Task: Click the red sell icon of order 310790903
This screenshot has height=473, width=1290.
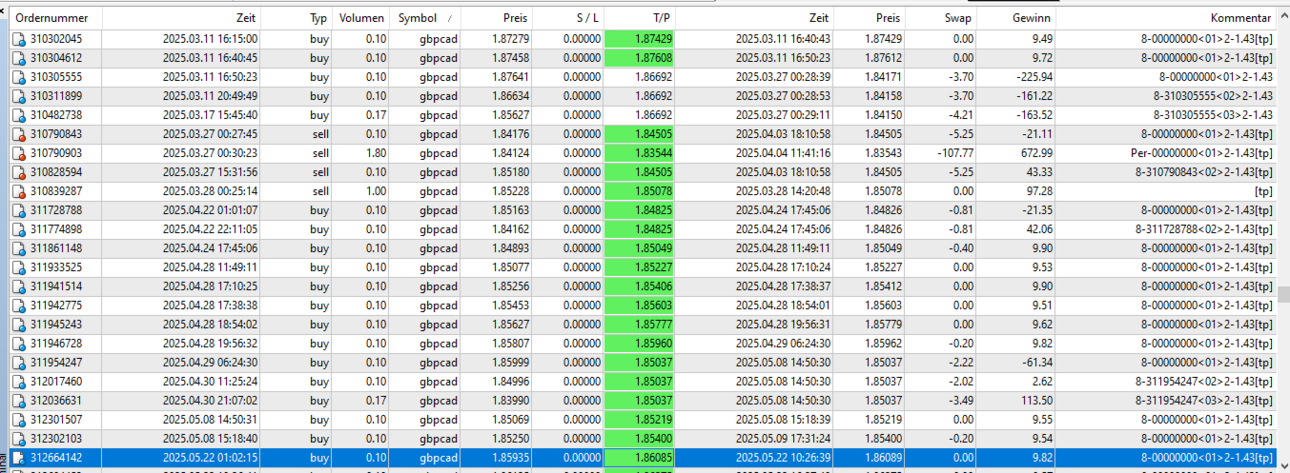Action: point(19,153)
